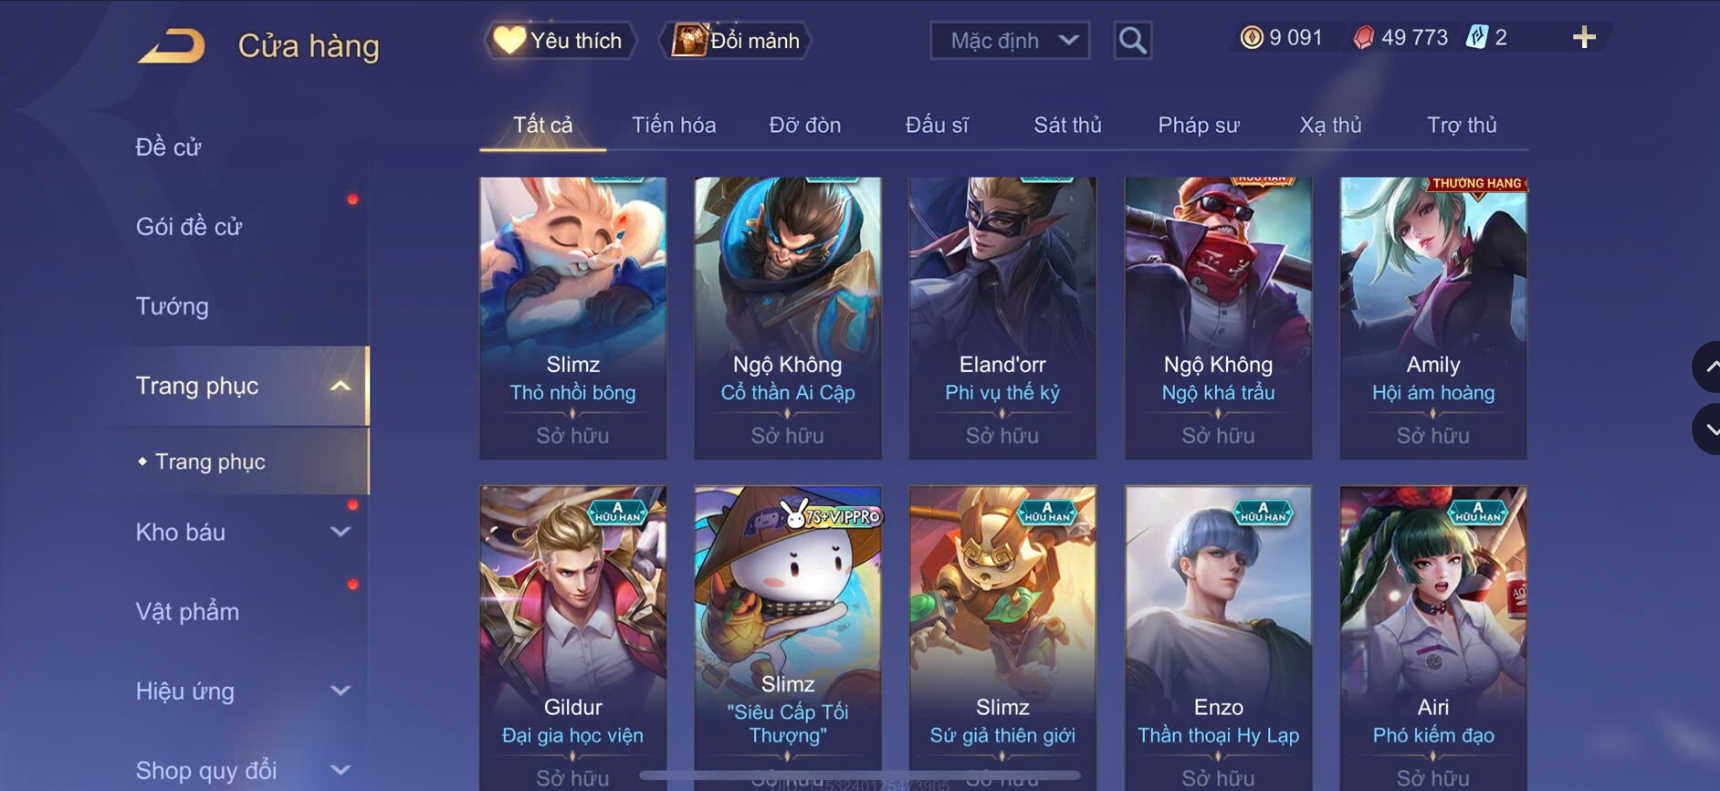Tap the red ruby icon showing 49 773

click(x=1363, y=38)
